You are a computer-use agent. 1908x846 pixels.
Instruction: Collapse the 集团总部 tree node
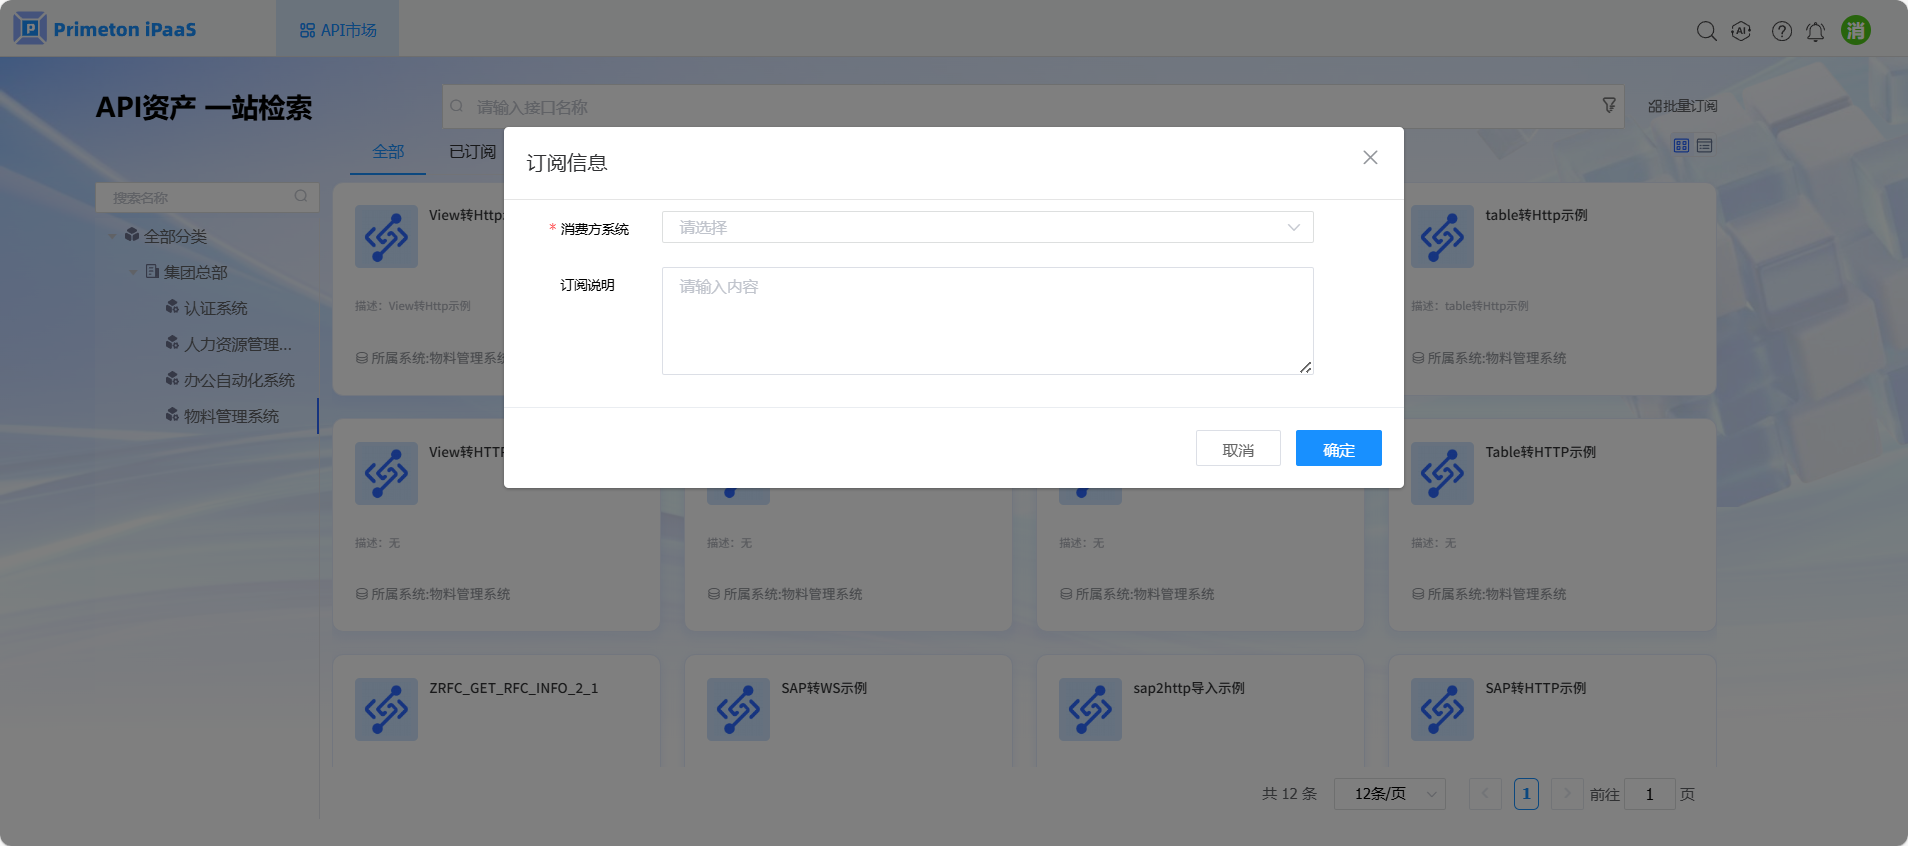click(x=133, y=272)
